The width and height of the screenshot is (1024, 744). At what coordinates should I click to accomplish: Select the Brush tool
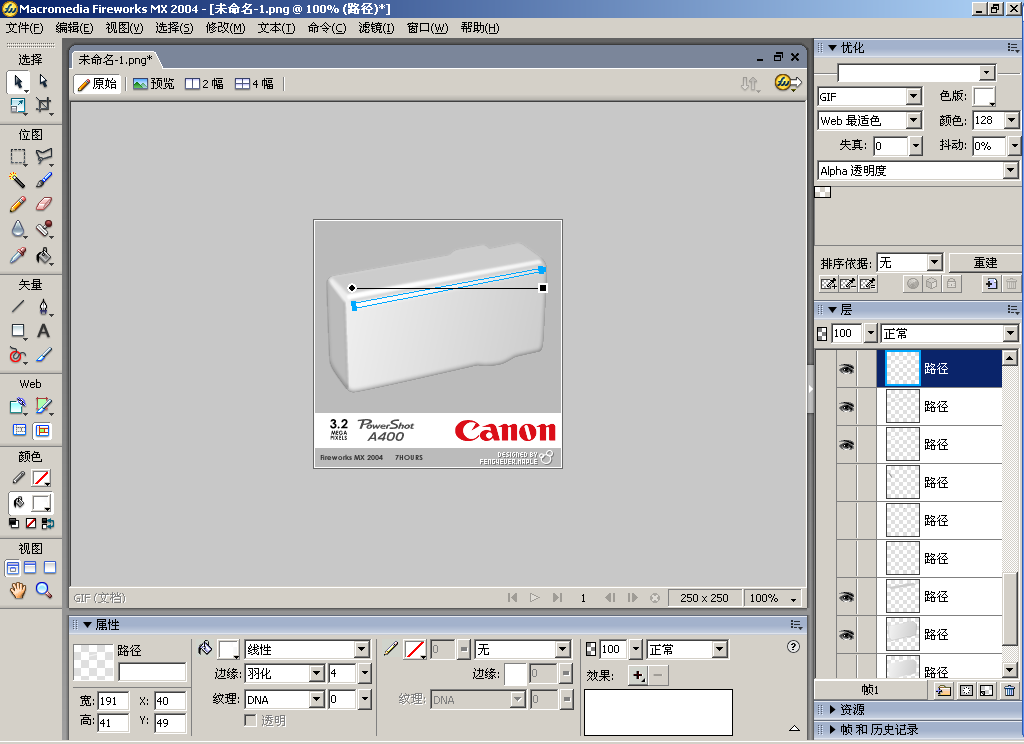point(44,180)
